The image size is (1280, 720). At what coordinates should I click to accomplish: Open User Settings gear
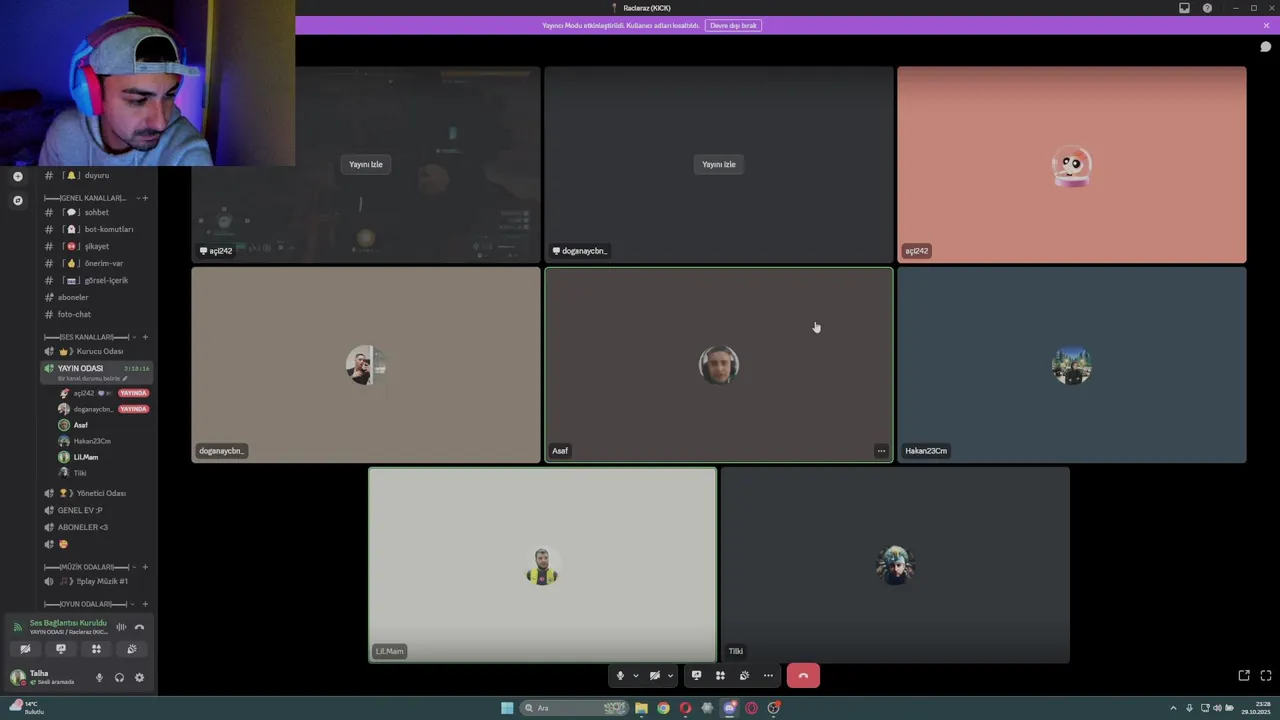click(139, 677)
